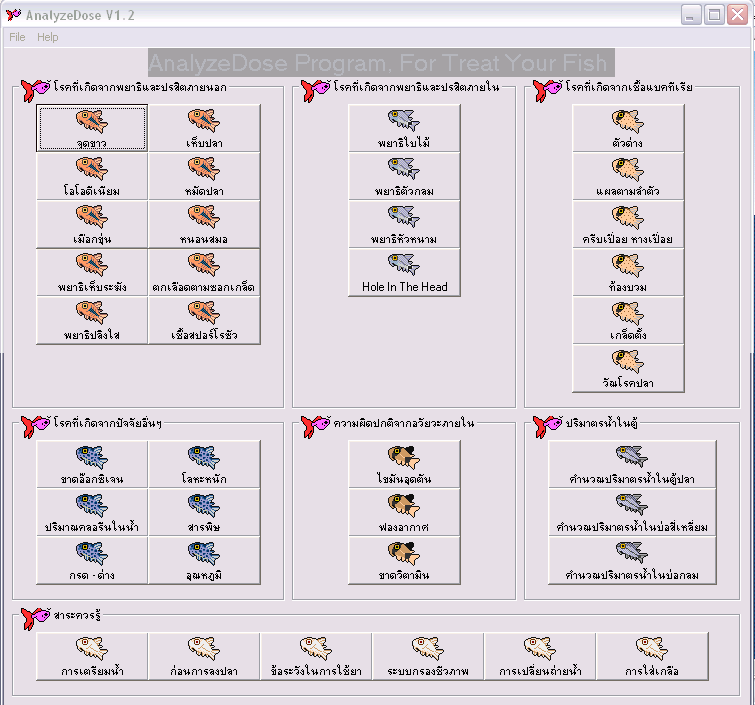Open the ไขมันอุดตัน button

click(x=404, y=464)
